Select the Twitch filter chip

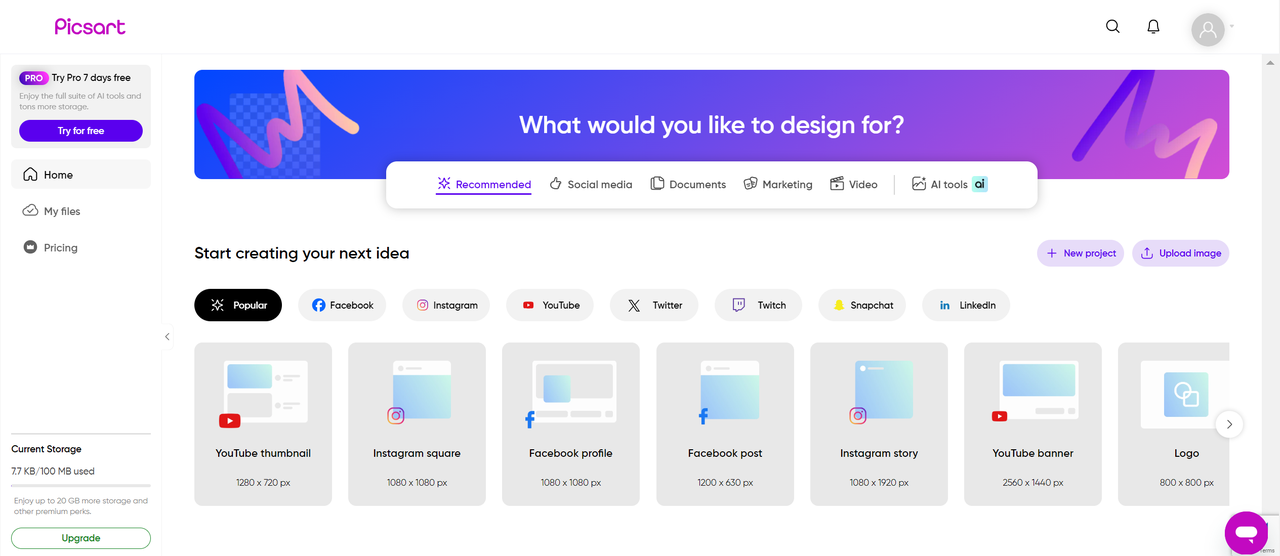[x=758, y=305]
